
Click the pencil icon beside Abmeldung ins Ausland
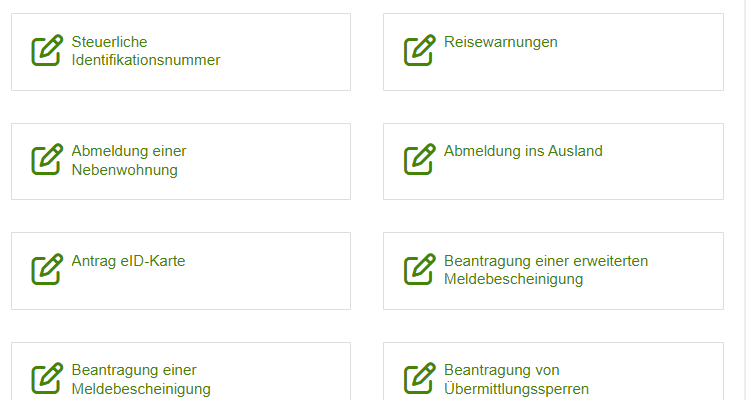[x=420, y=159]
